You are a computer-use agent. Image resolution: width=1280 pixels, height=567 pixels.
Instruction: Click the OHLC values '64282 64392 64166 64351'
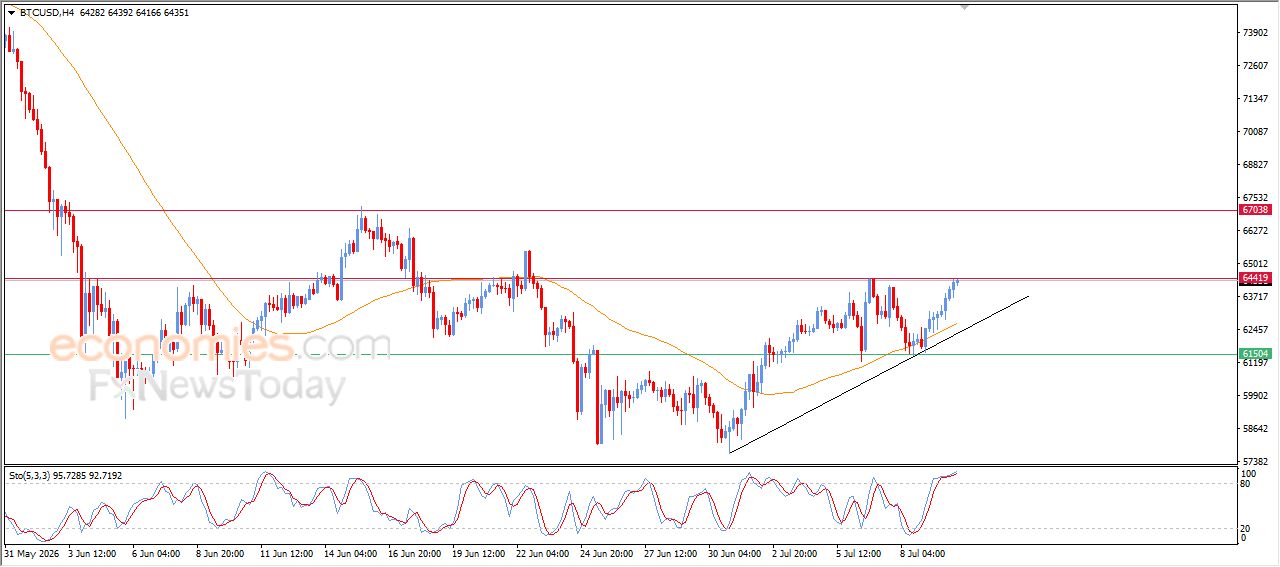pyautogui.click(x=133, y=13)
